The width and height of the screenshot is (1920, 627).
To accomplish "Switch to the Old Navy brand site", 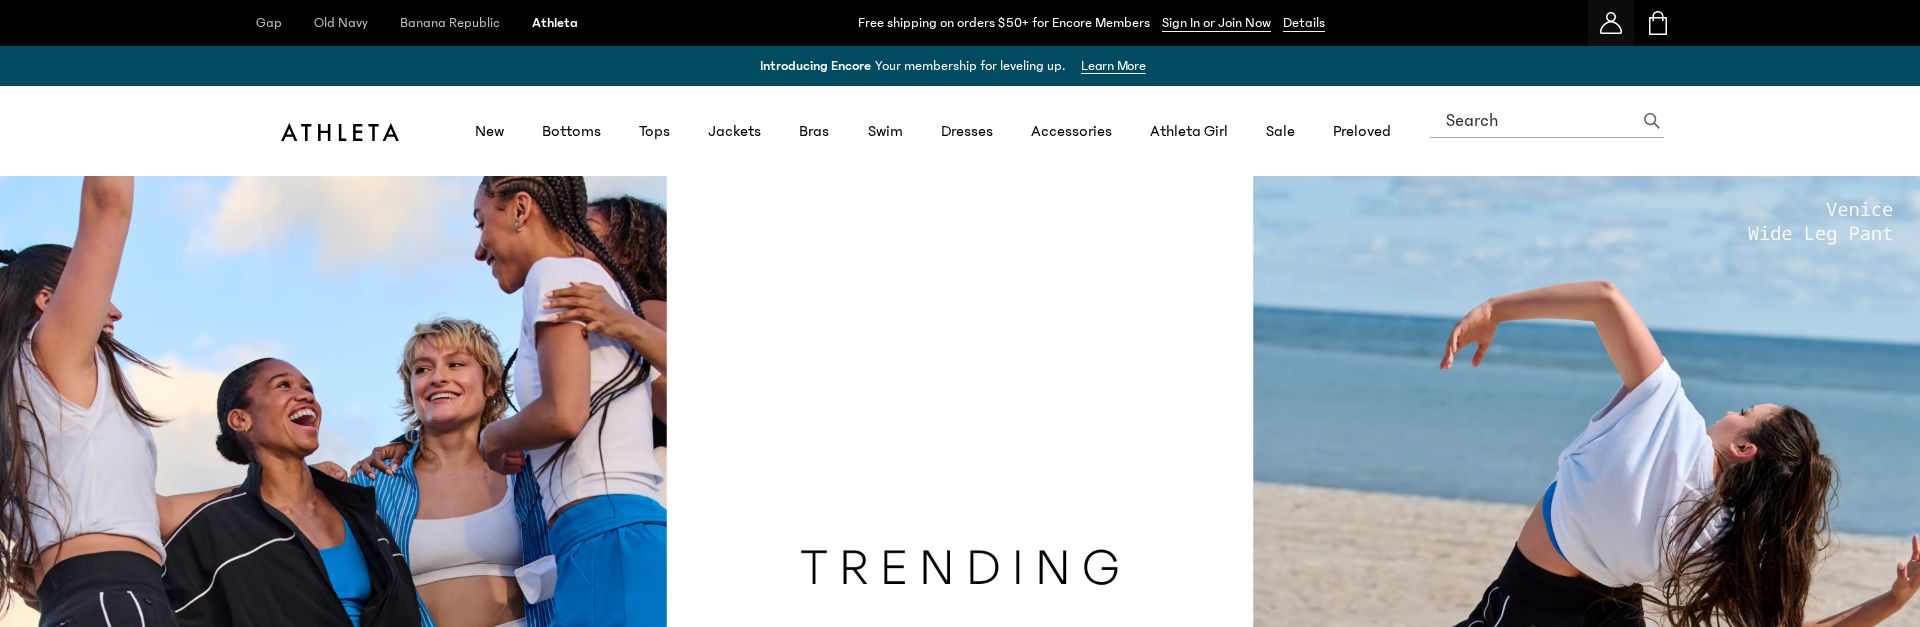I will [x=341, y=23].
